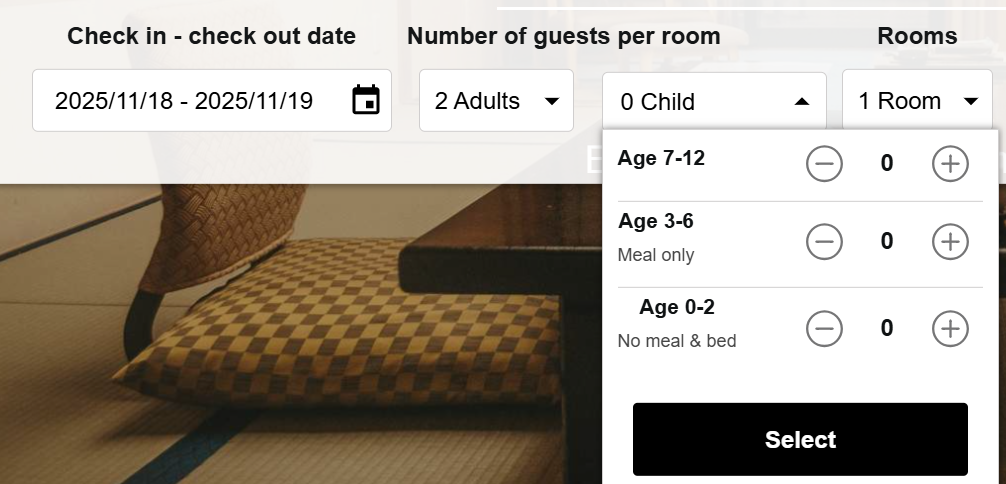Click the Age 7-12 count value
This screenshot has height=484, width=1006.
point(887,164)
